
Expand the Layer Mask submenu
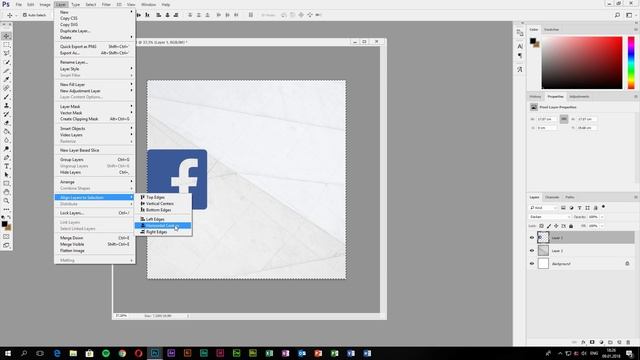(94, 106)
